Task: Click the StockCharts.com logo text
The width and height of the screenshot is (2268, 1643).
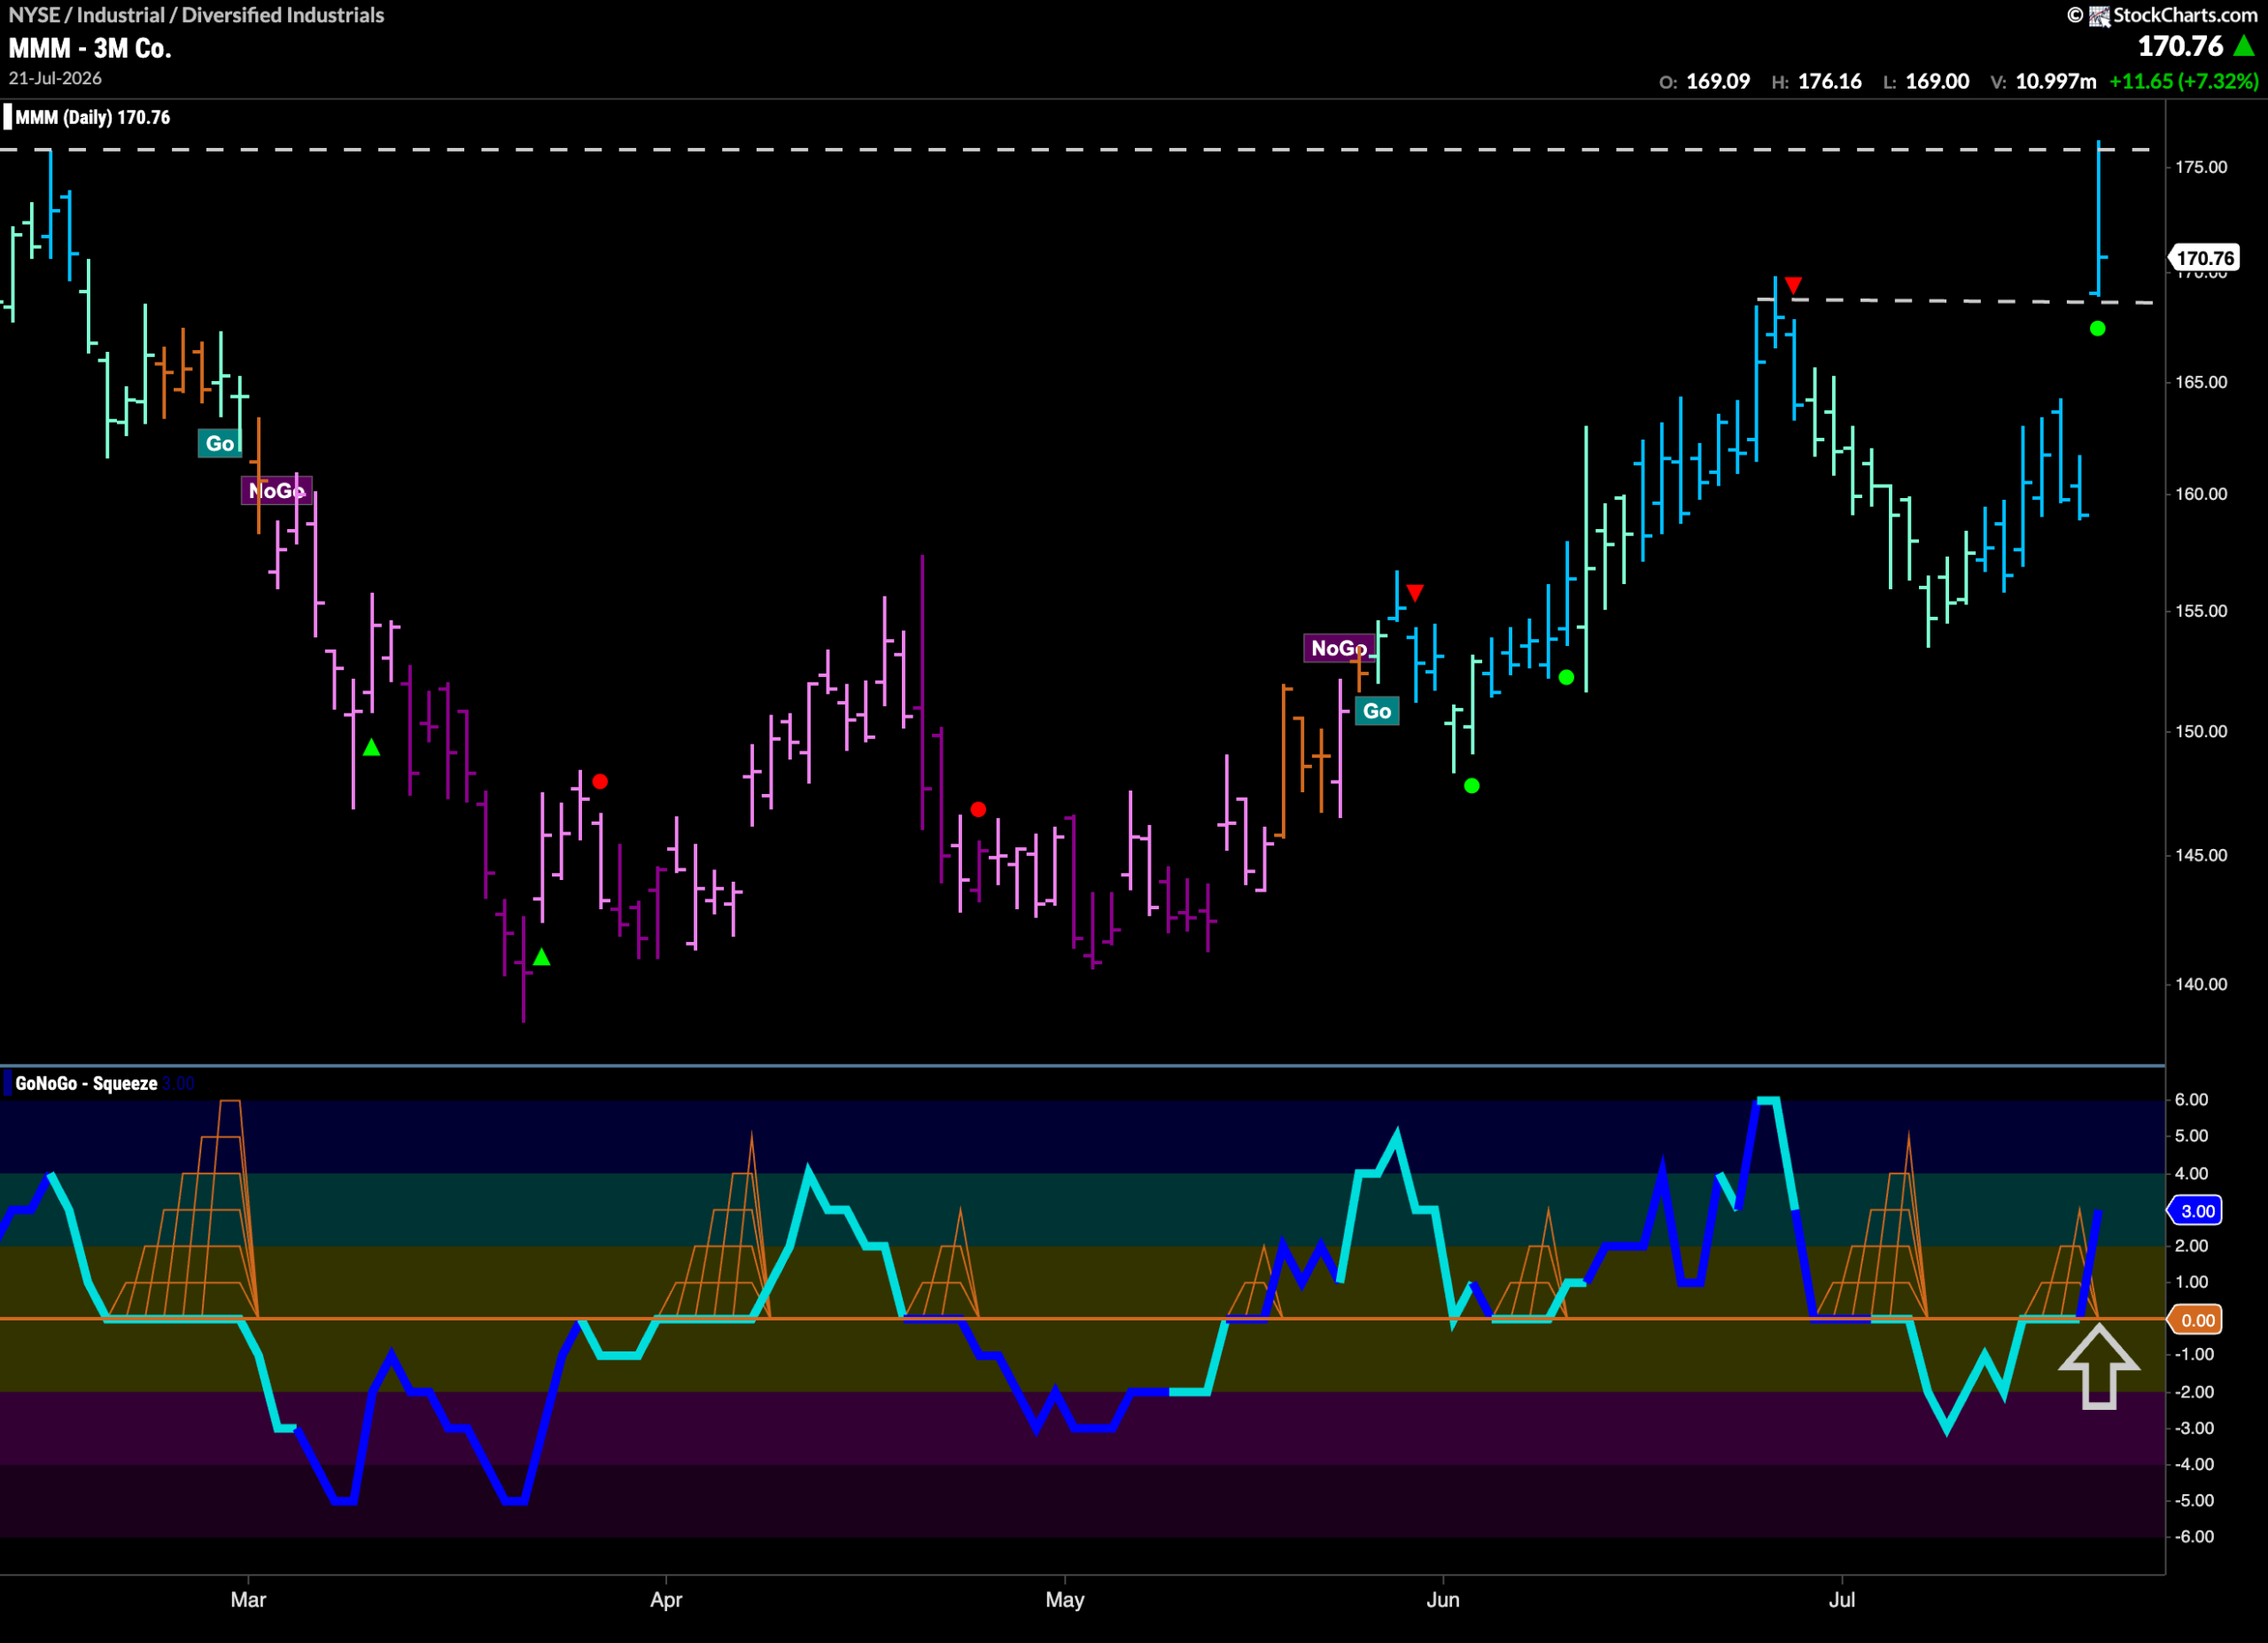Action: click(x=2185, y=15)
